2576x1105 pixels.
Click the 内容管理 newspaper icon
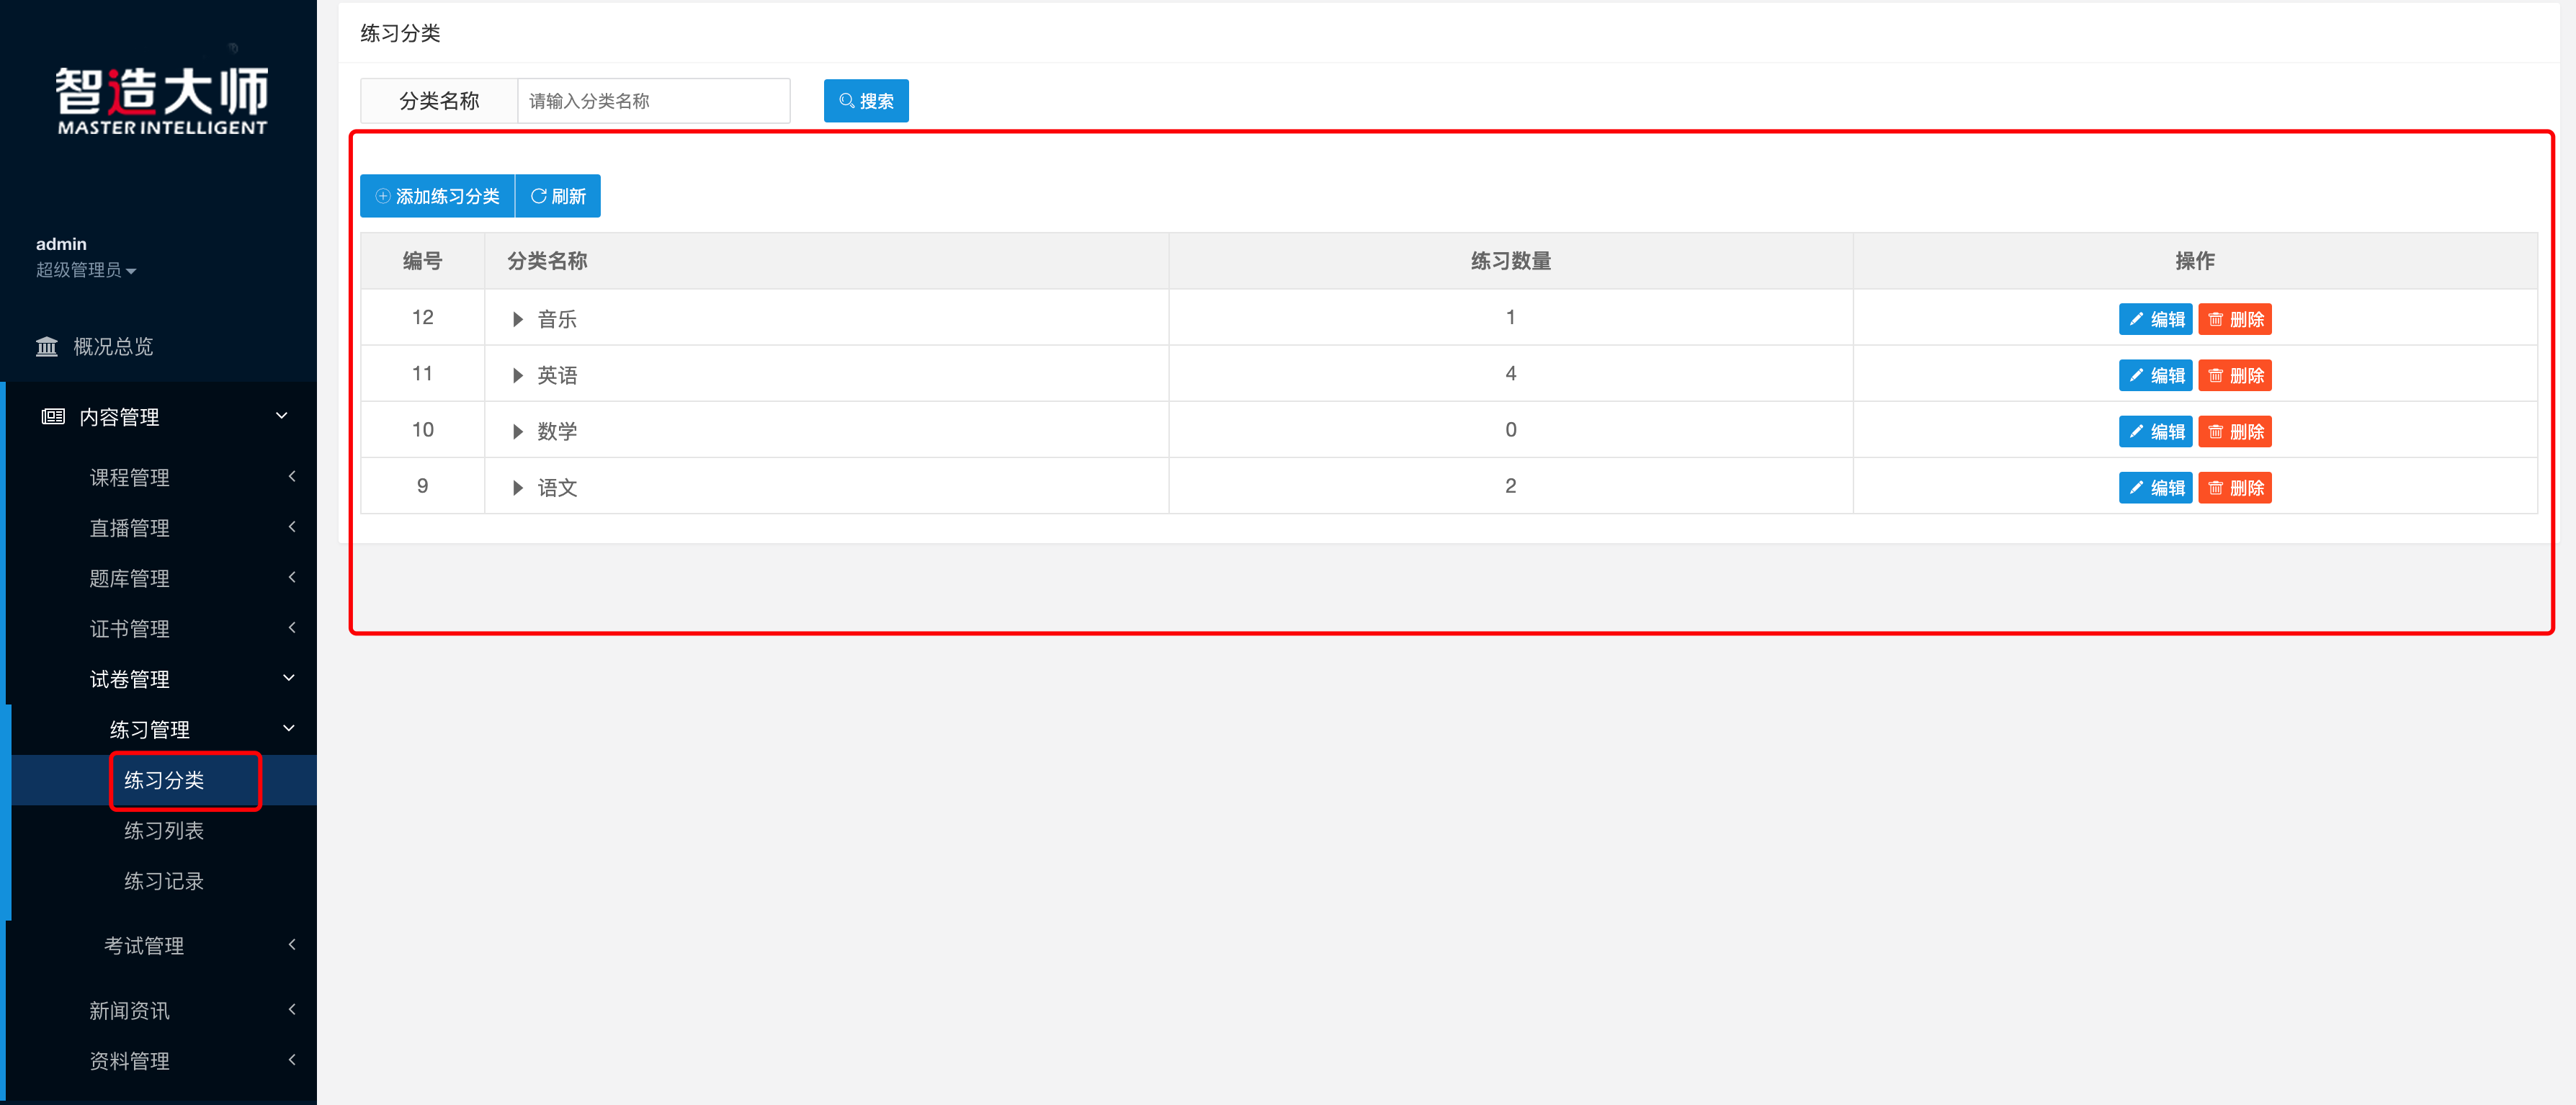coord(53,416)
